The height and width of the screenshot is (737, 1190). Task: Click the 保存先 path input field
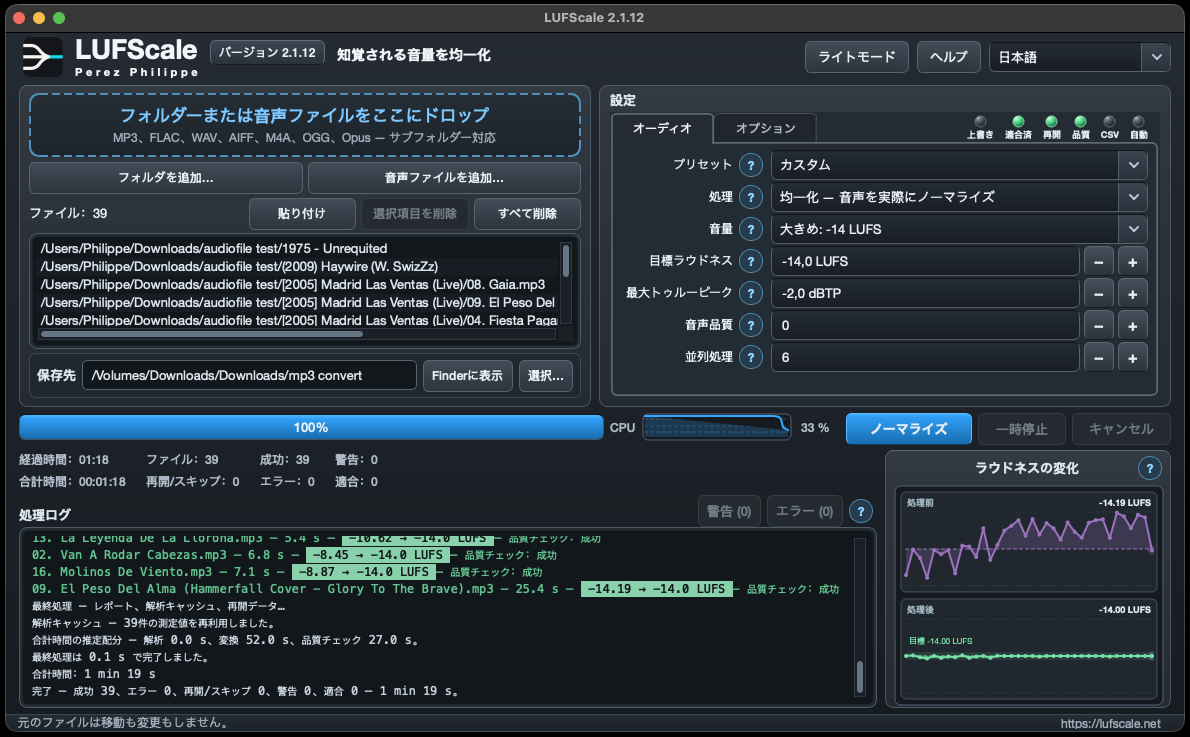pos(249,376)
